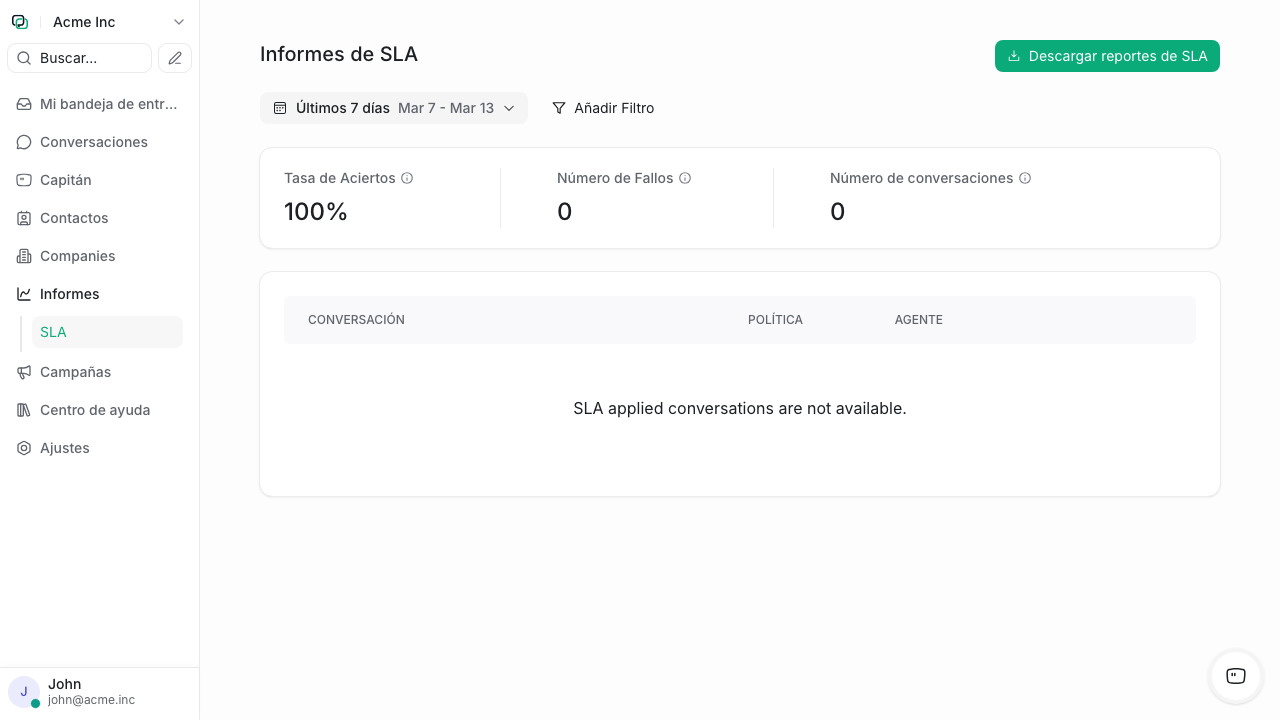The width and height of the screenshot is (1280, 720).
Task: Select Conversaciones in the sidebar
Action: point(94,142)
